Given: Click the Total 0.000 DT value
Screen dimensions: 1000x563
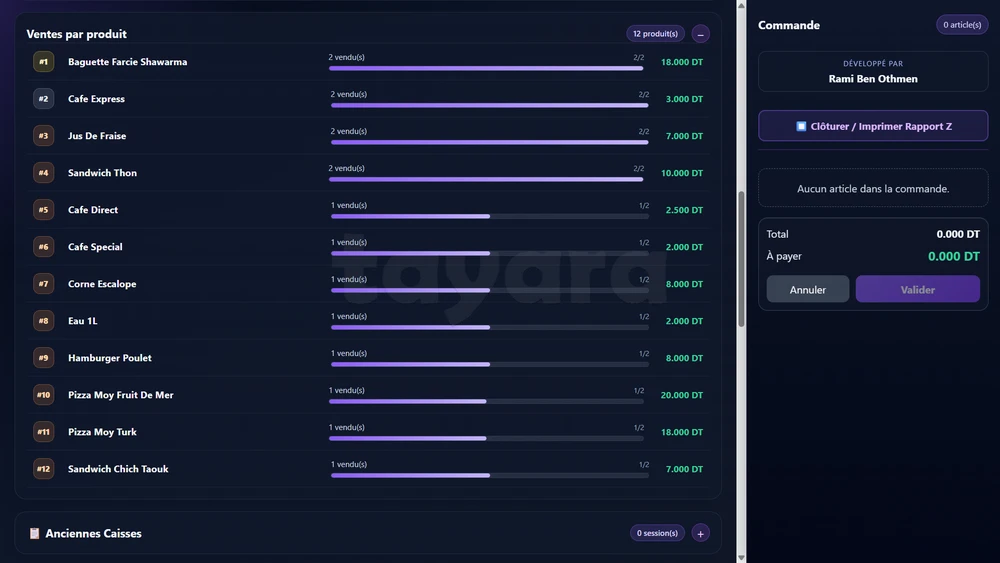Looking at the screenshot, I should (x=958, y=234).
